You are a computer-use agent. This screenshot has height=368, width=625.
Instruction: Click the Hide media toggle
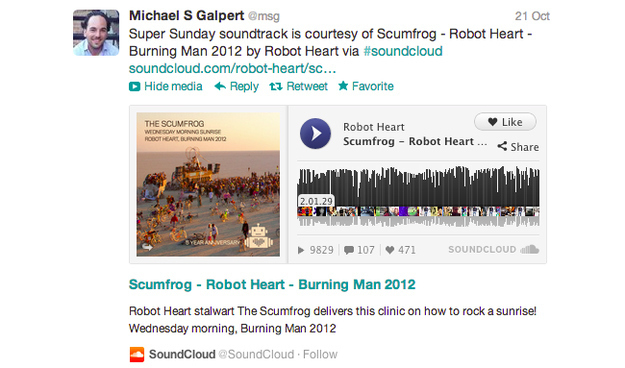pyautogui.click(x=165, y=86)
